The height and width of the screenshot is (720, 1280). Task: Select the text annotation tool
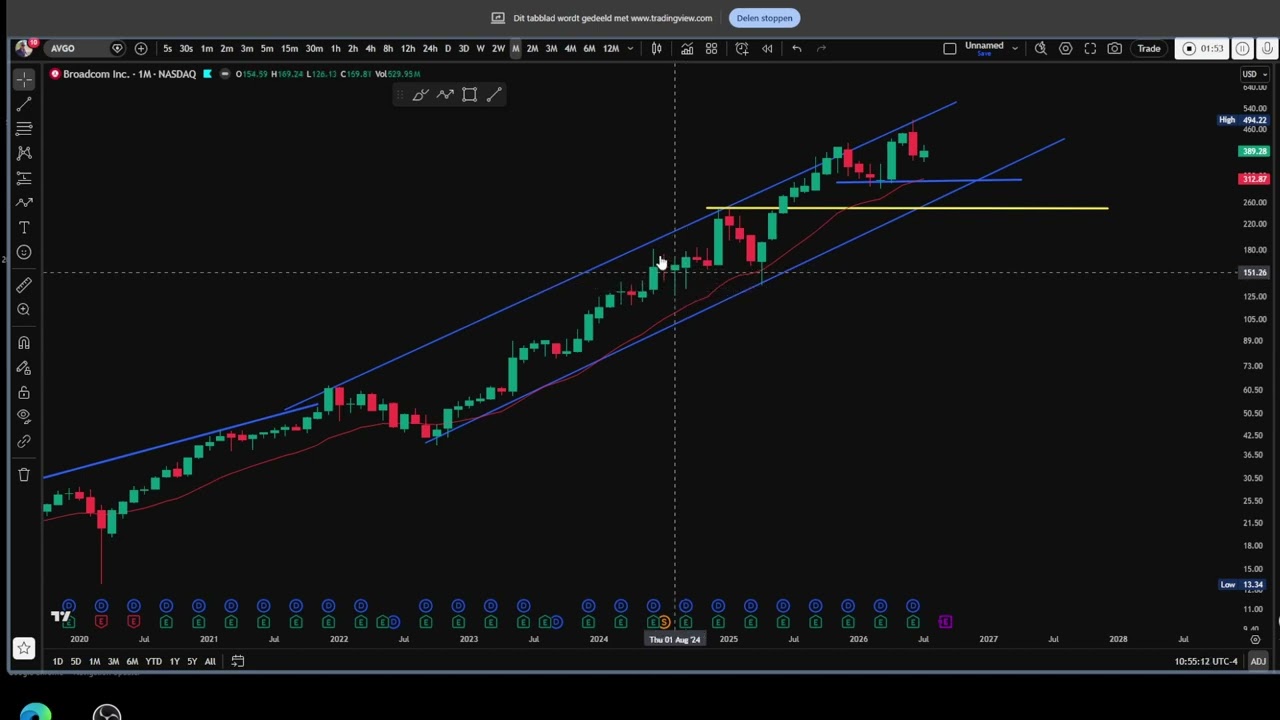coord(24,227)
